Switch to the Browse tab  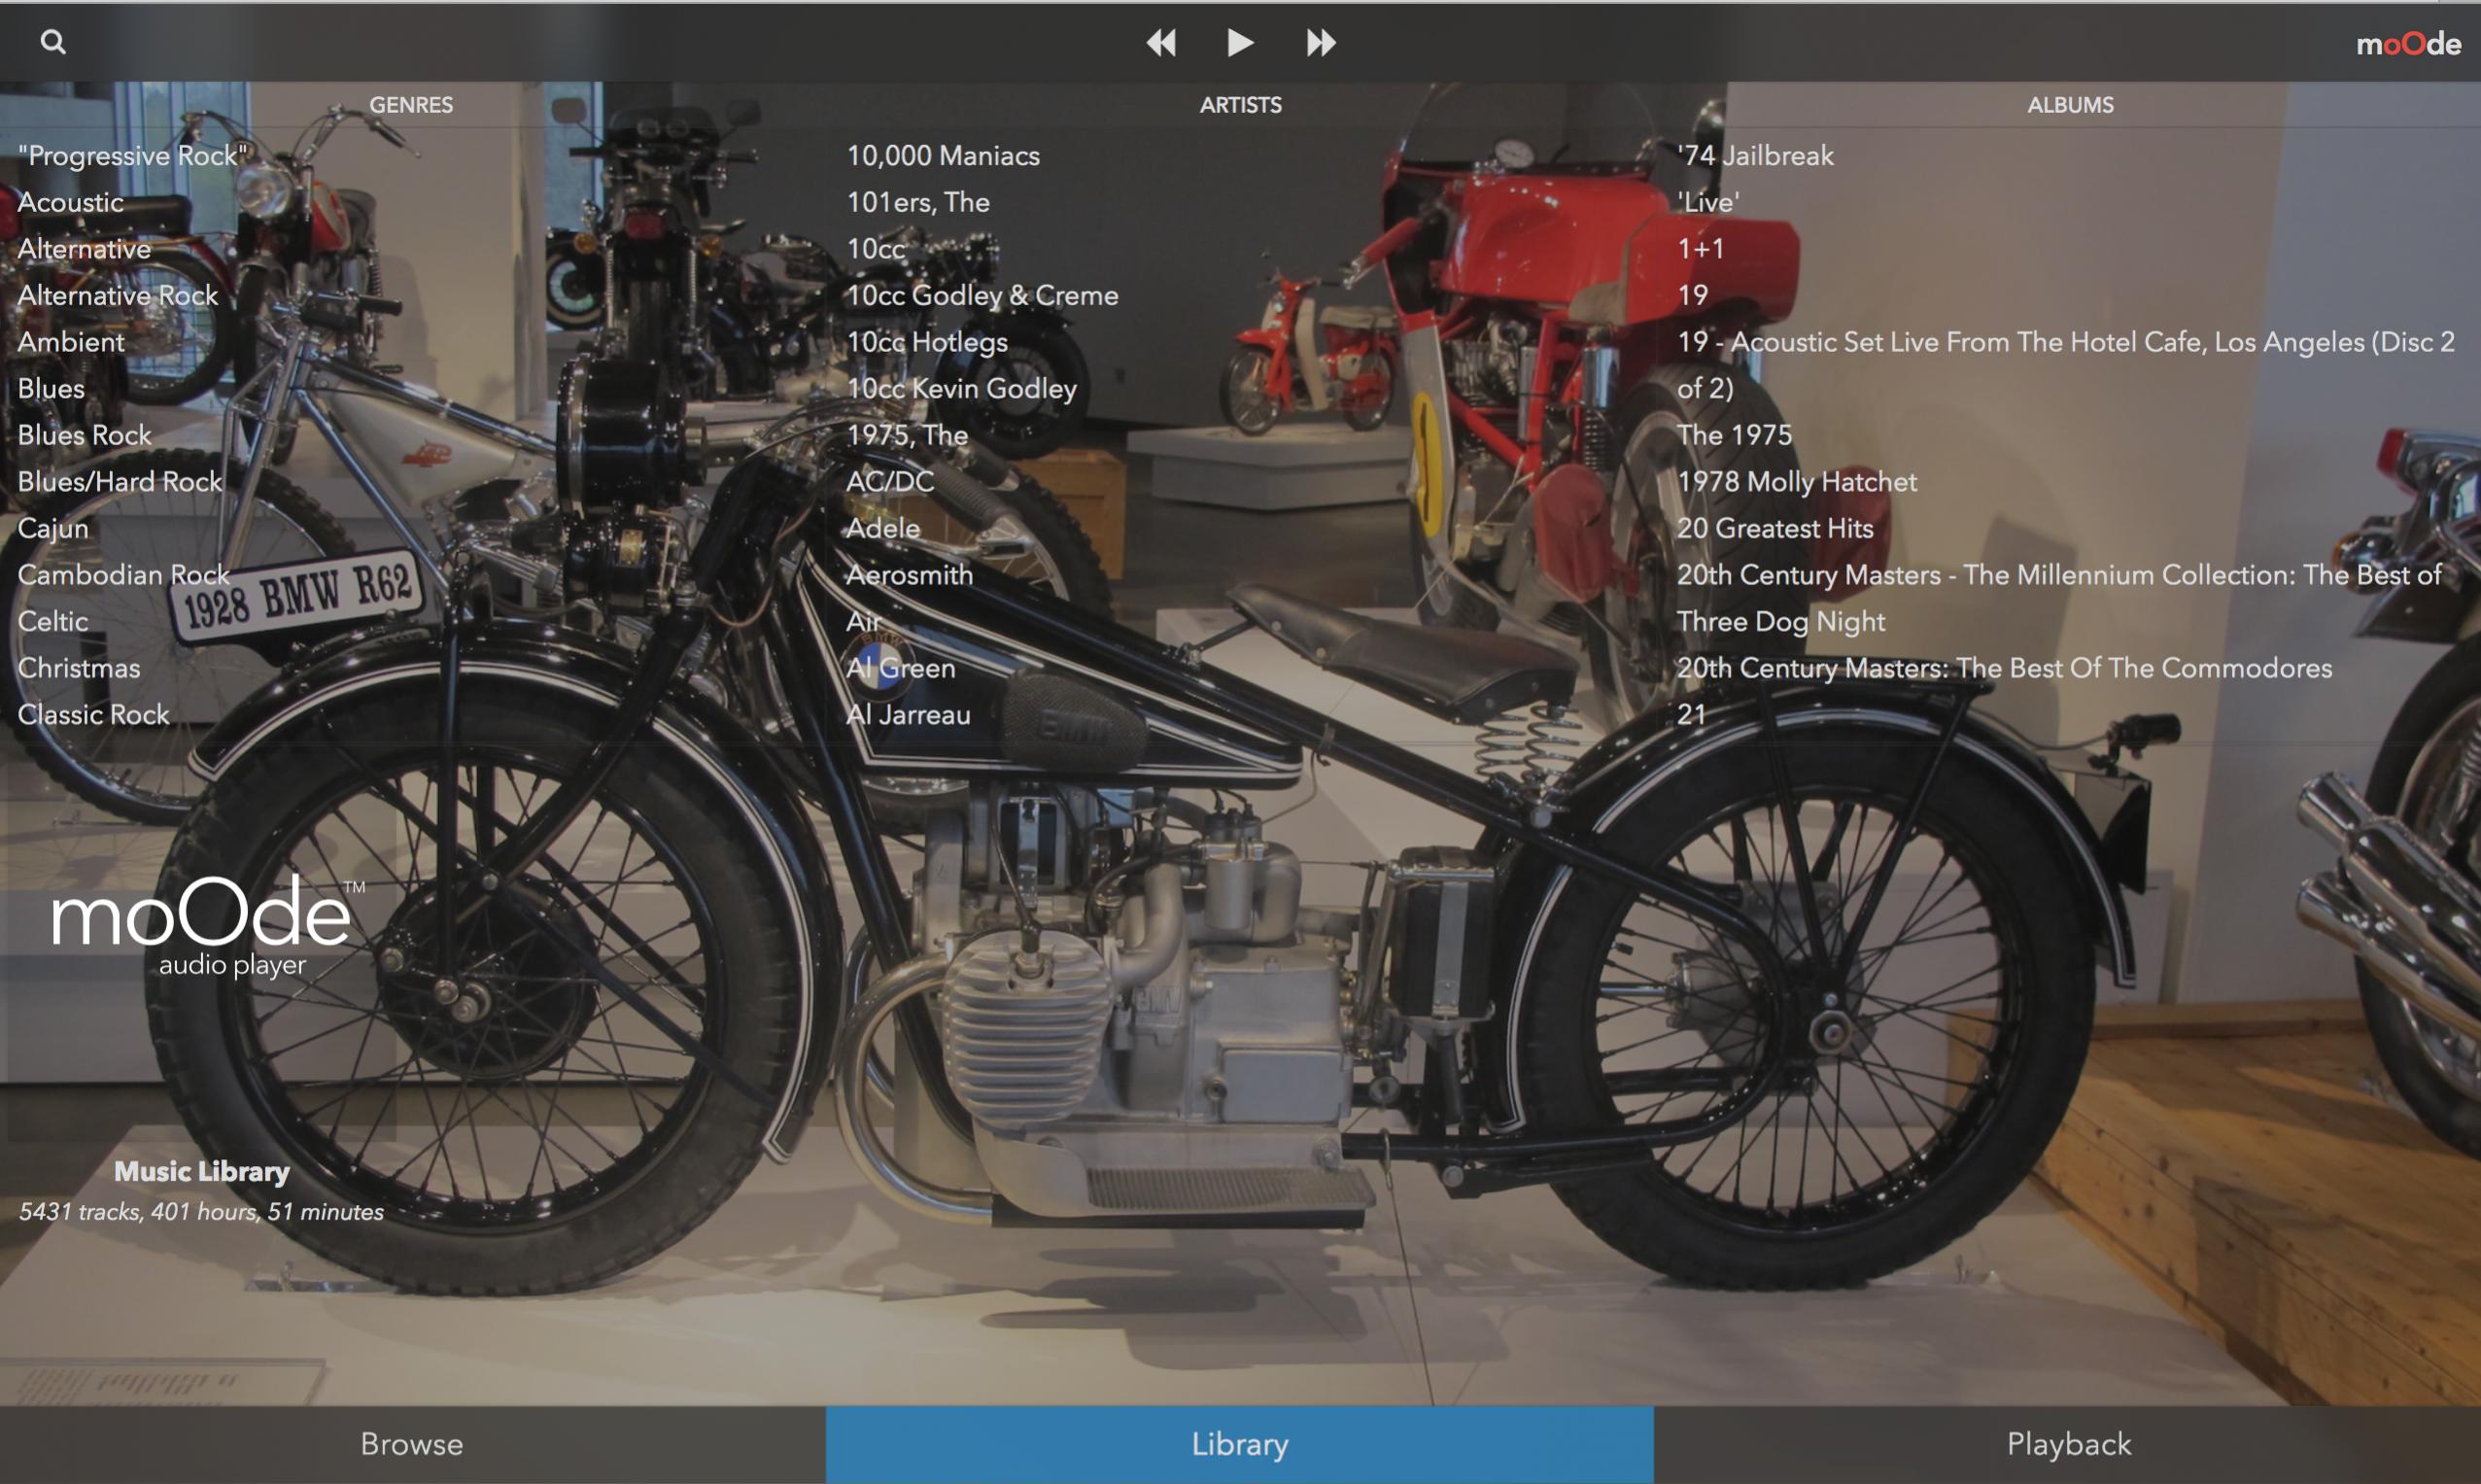412,1444
